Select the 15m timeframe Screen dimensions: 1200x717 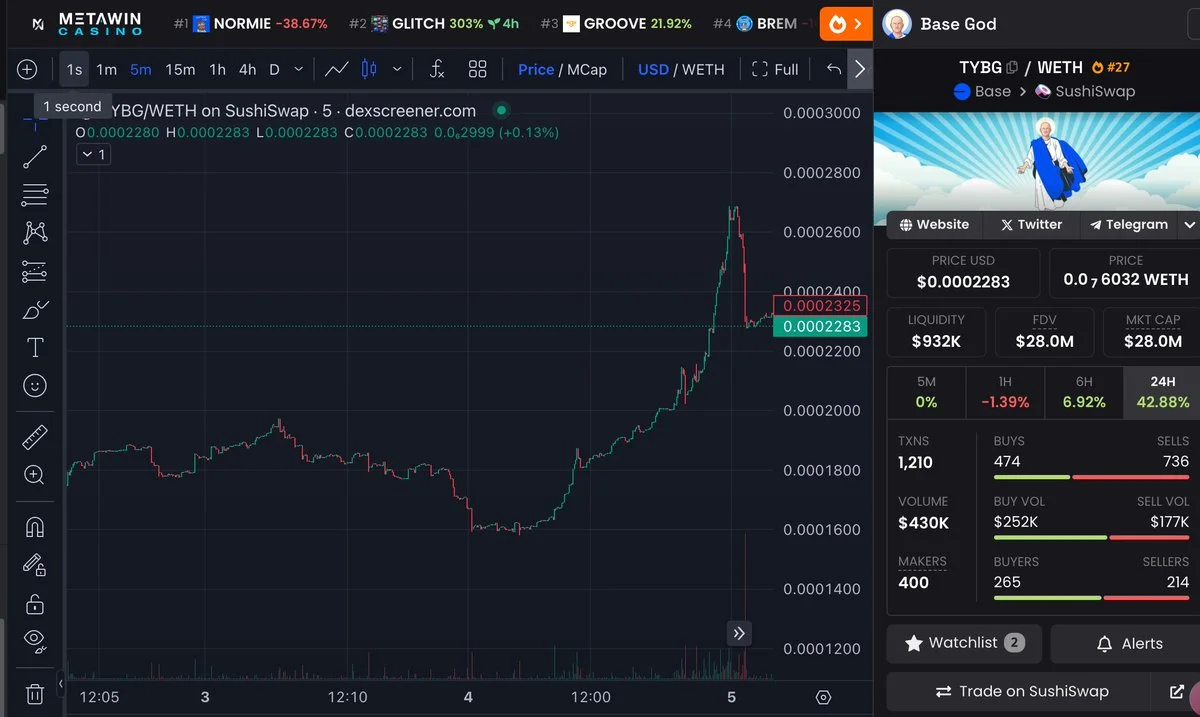pos(180,69)
